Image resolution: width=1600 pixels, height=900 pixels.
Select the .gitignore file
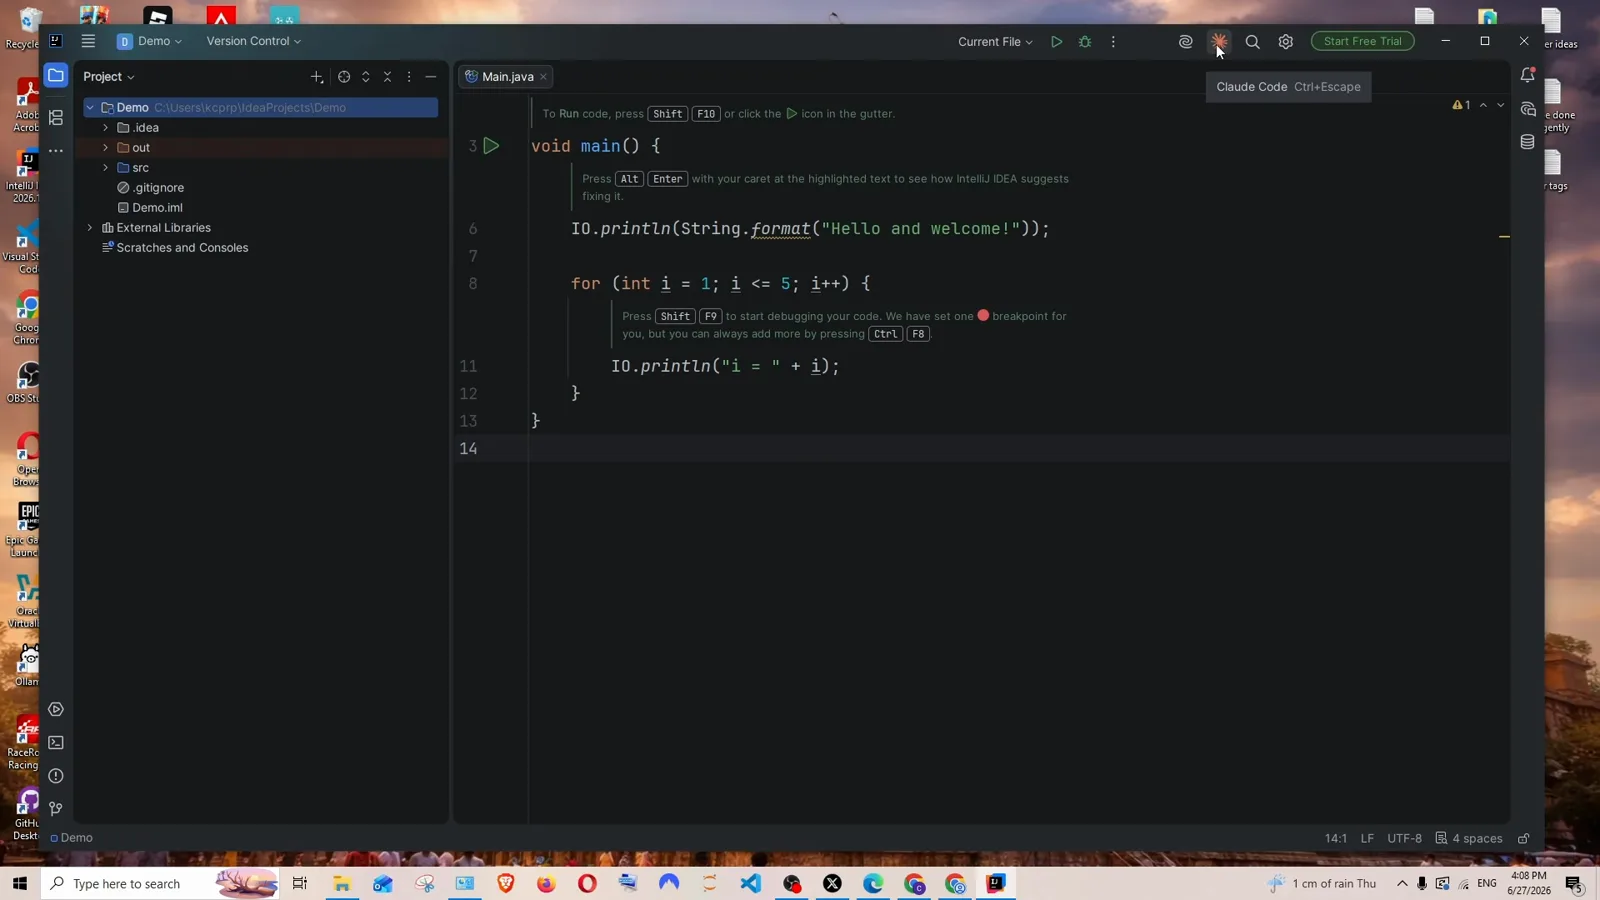(x=158, y=187)
